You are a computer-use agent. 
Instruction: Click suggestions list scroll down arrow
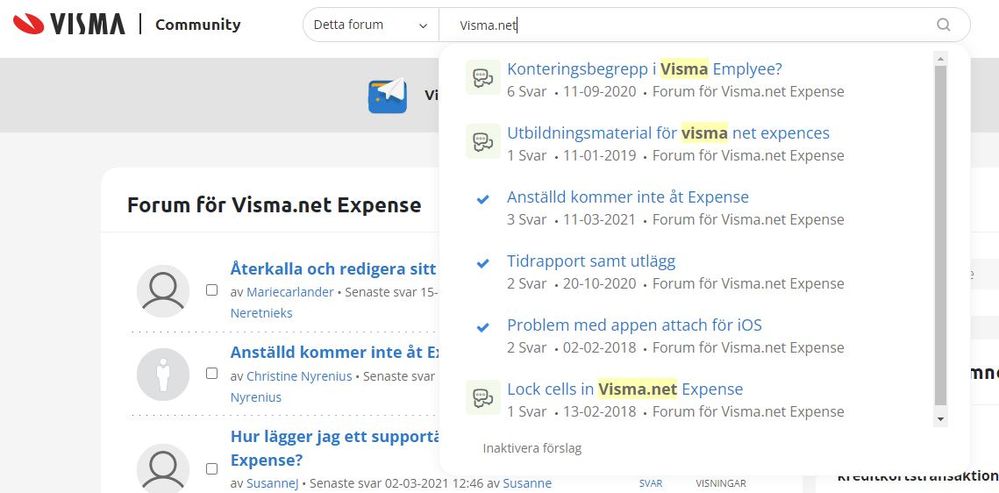pos(940,419)
